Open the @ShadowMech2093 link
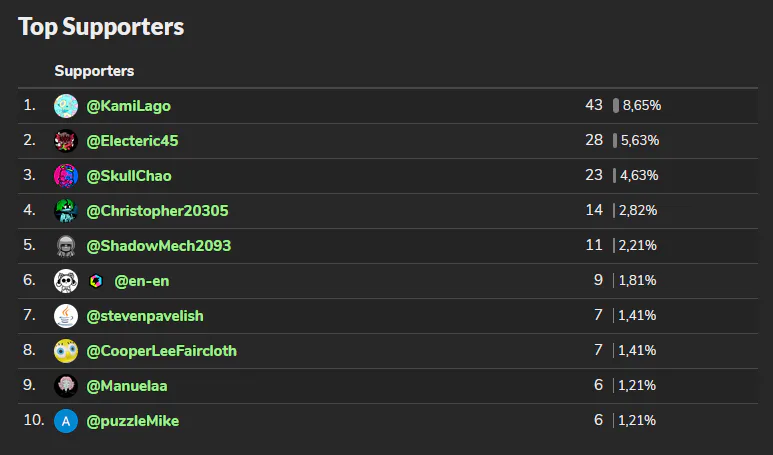This screenshot has height=455, width=773. 159,246
